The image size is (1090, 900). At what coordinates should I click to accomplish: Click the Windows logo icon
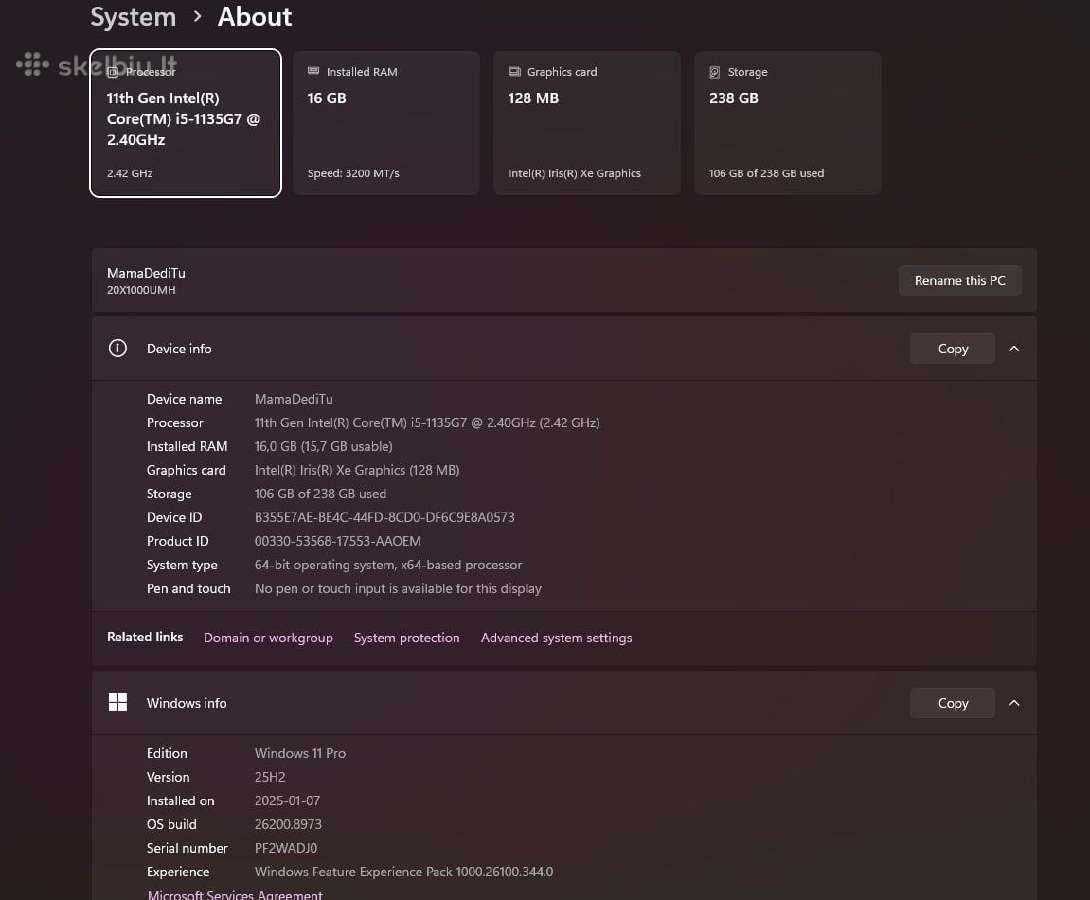[118, 703]
